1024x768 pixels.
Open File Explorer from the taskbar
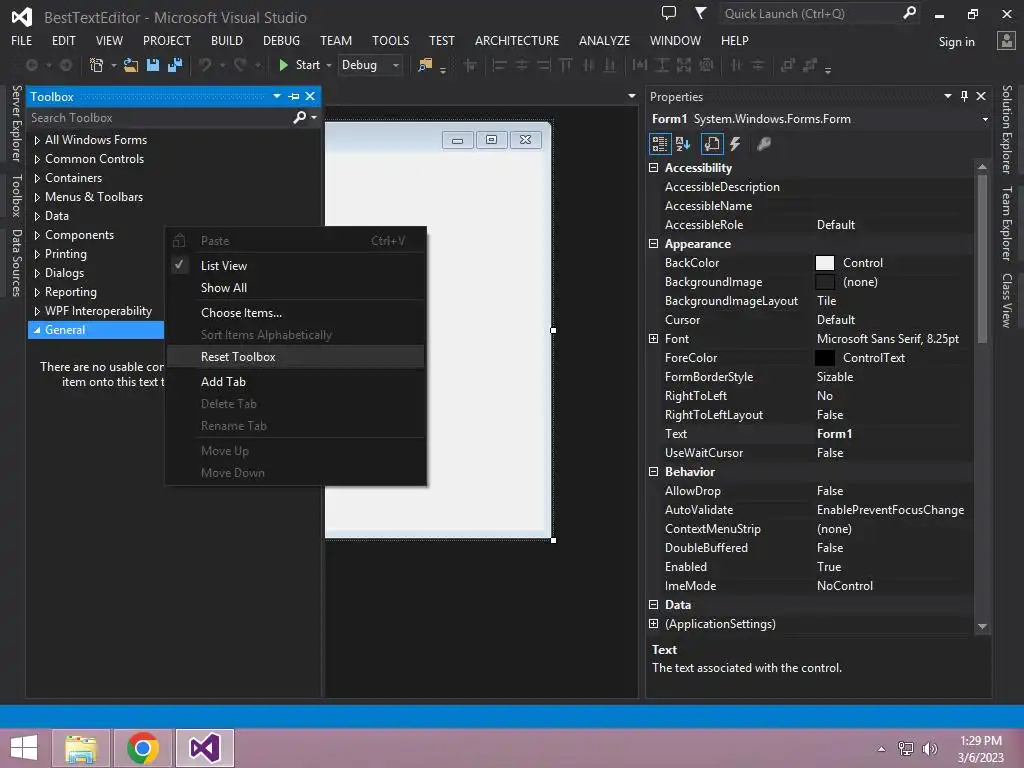pos(81,748)
